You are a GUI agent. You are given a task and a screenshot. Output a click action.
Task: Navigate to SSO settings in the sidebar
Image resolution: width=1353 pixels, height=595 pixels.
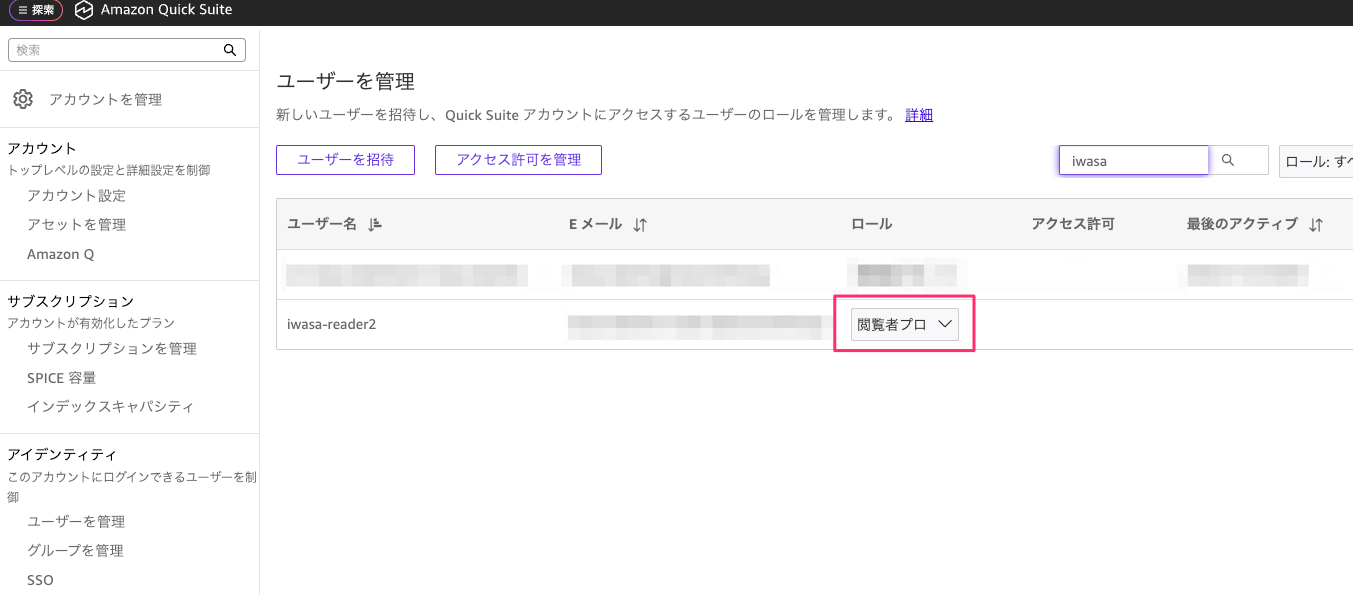pos(40,579)
